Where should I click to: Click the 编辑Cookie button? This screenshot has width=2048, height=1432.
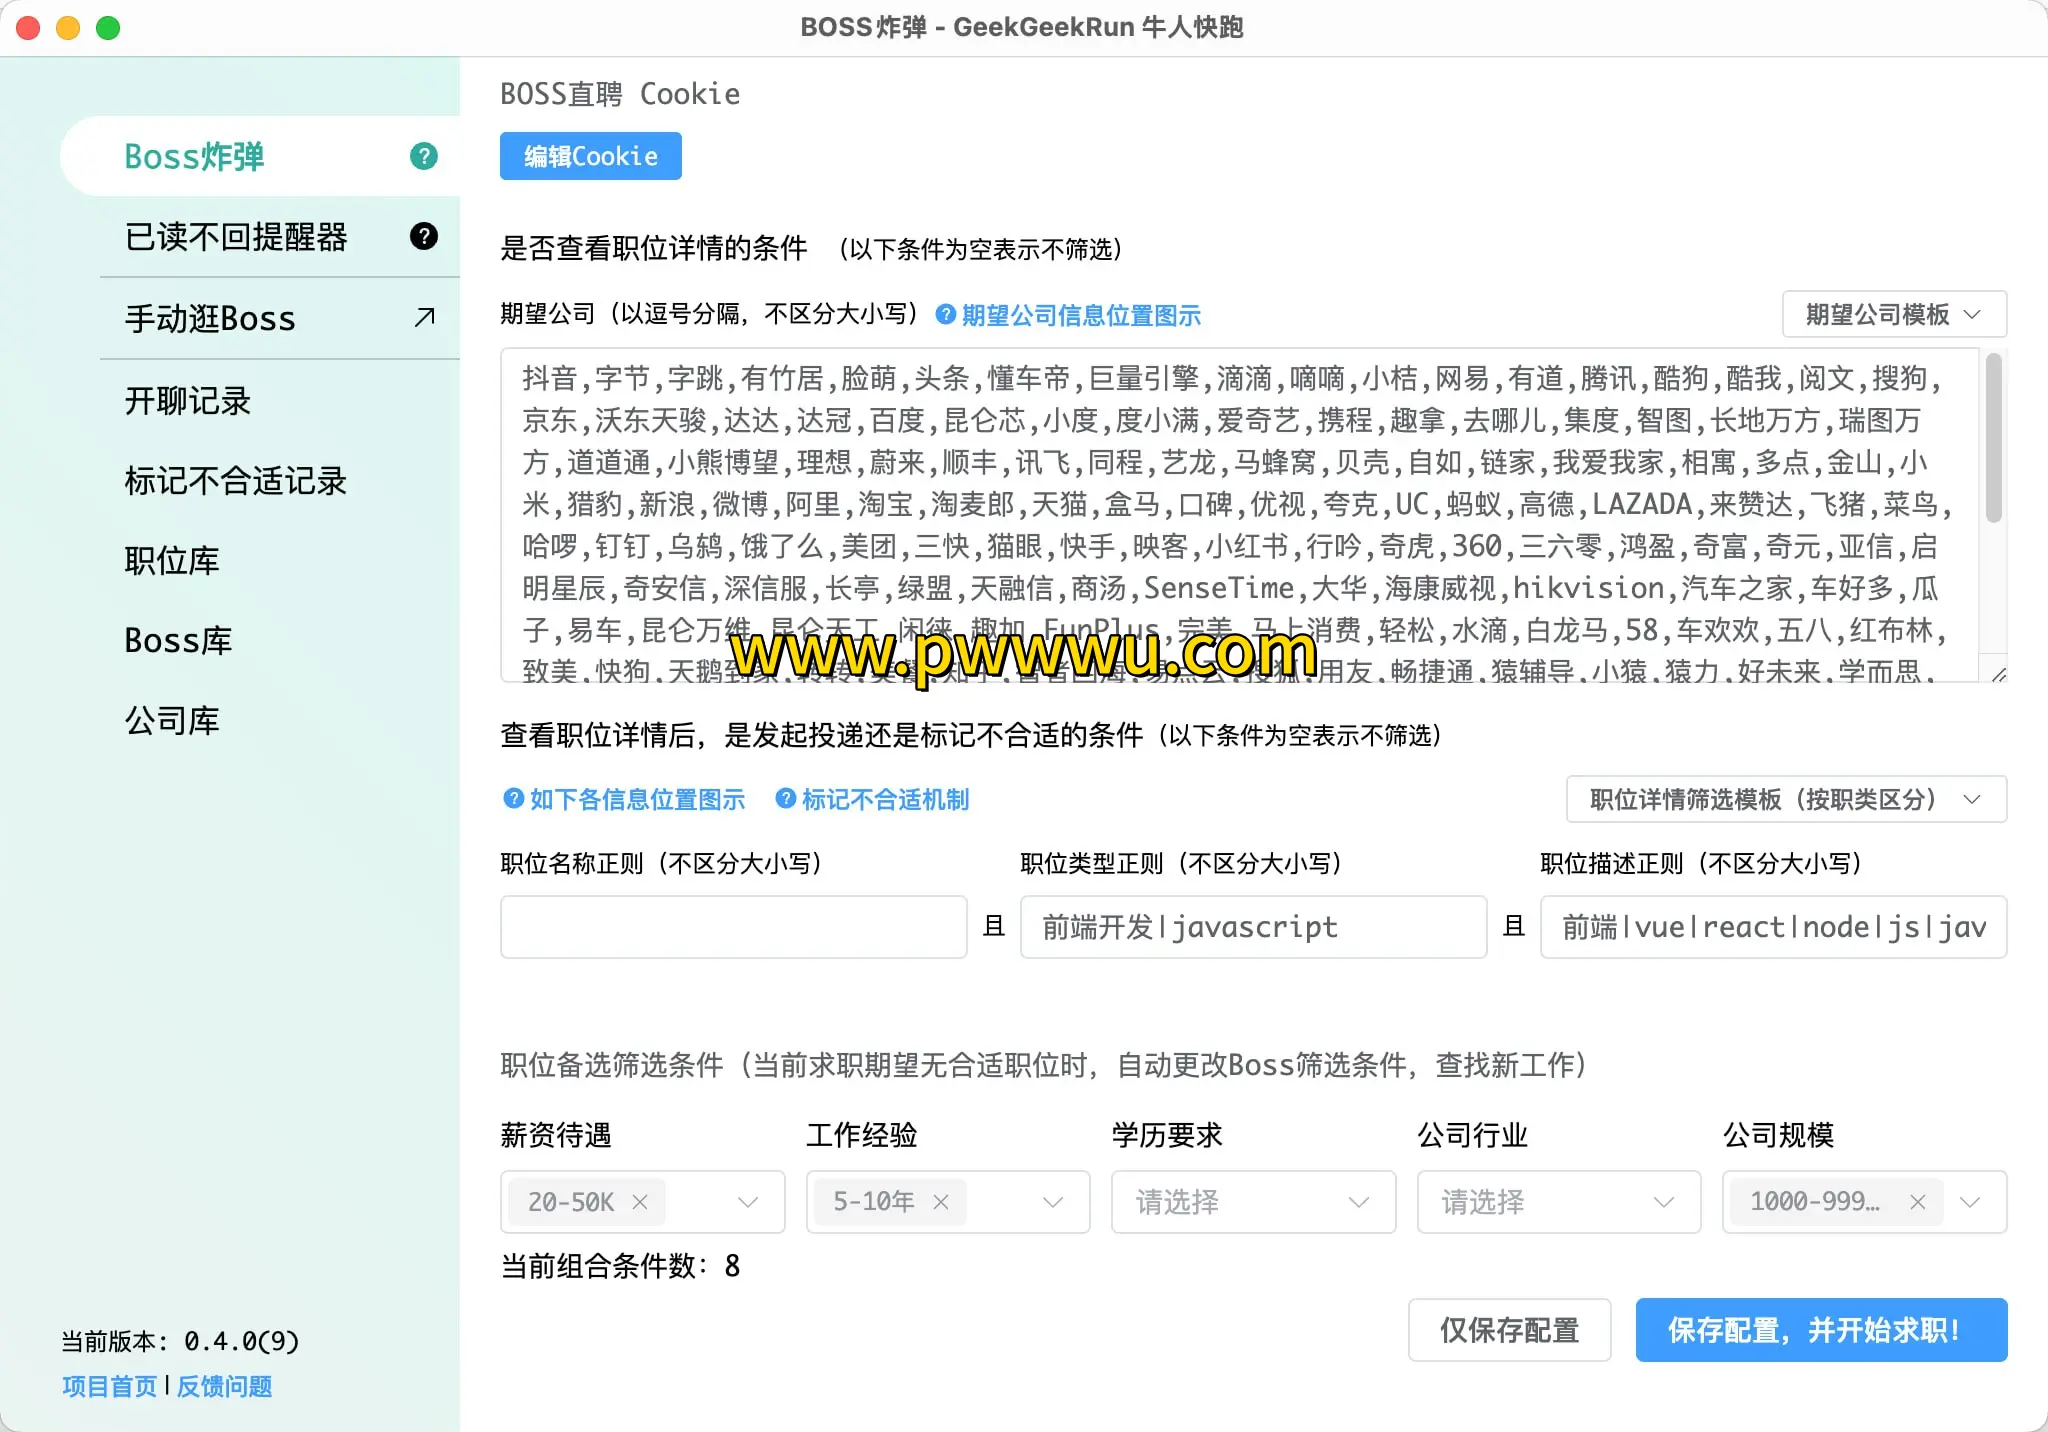590,156
